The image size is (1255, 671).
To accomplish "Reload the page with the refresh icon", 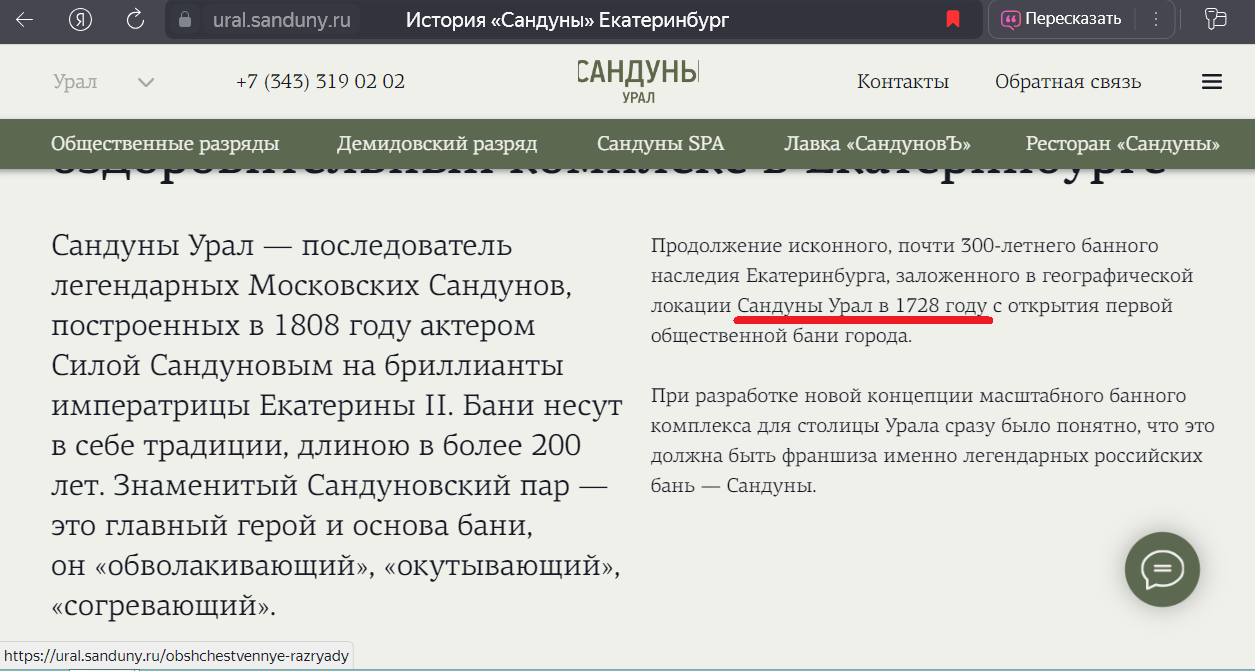I will (x=135, y=20).
